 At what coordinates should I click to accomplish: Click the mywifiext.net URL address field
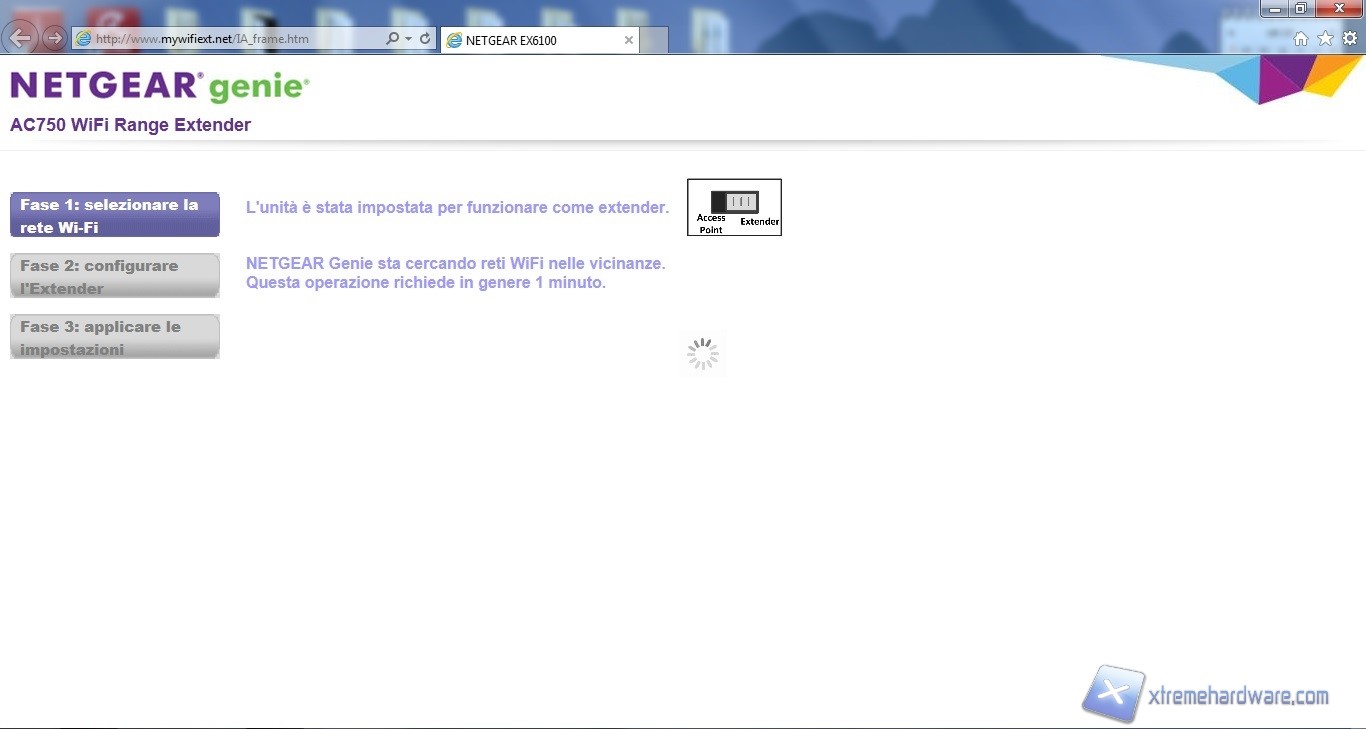[x=230, y=39]
